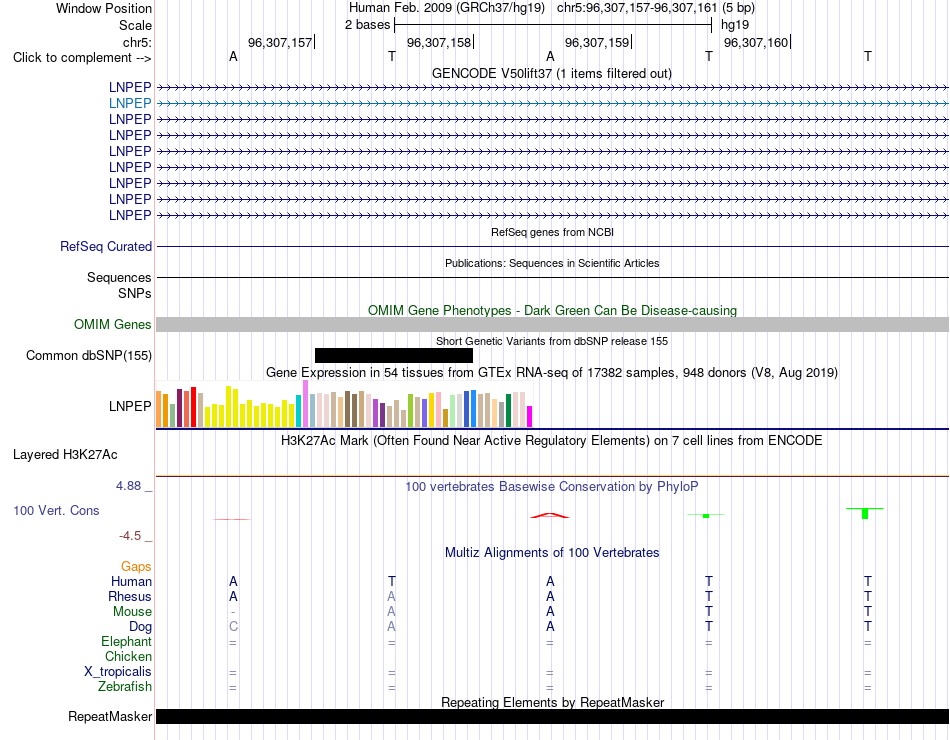Click the red PhyloP bump in the conservation track
Image resolution: width=950 pixels, height=740 pixels.
click(550, 516)
